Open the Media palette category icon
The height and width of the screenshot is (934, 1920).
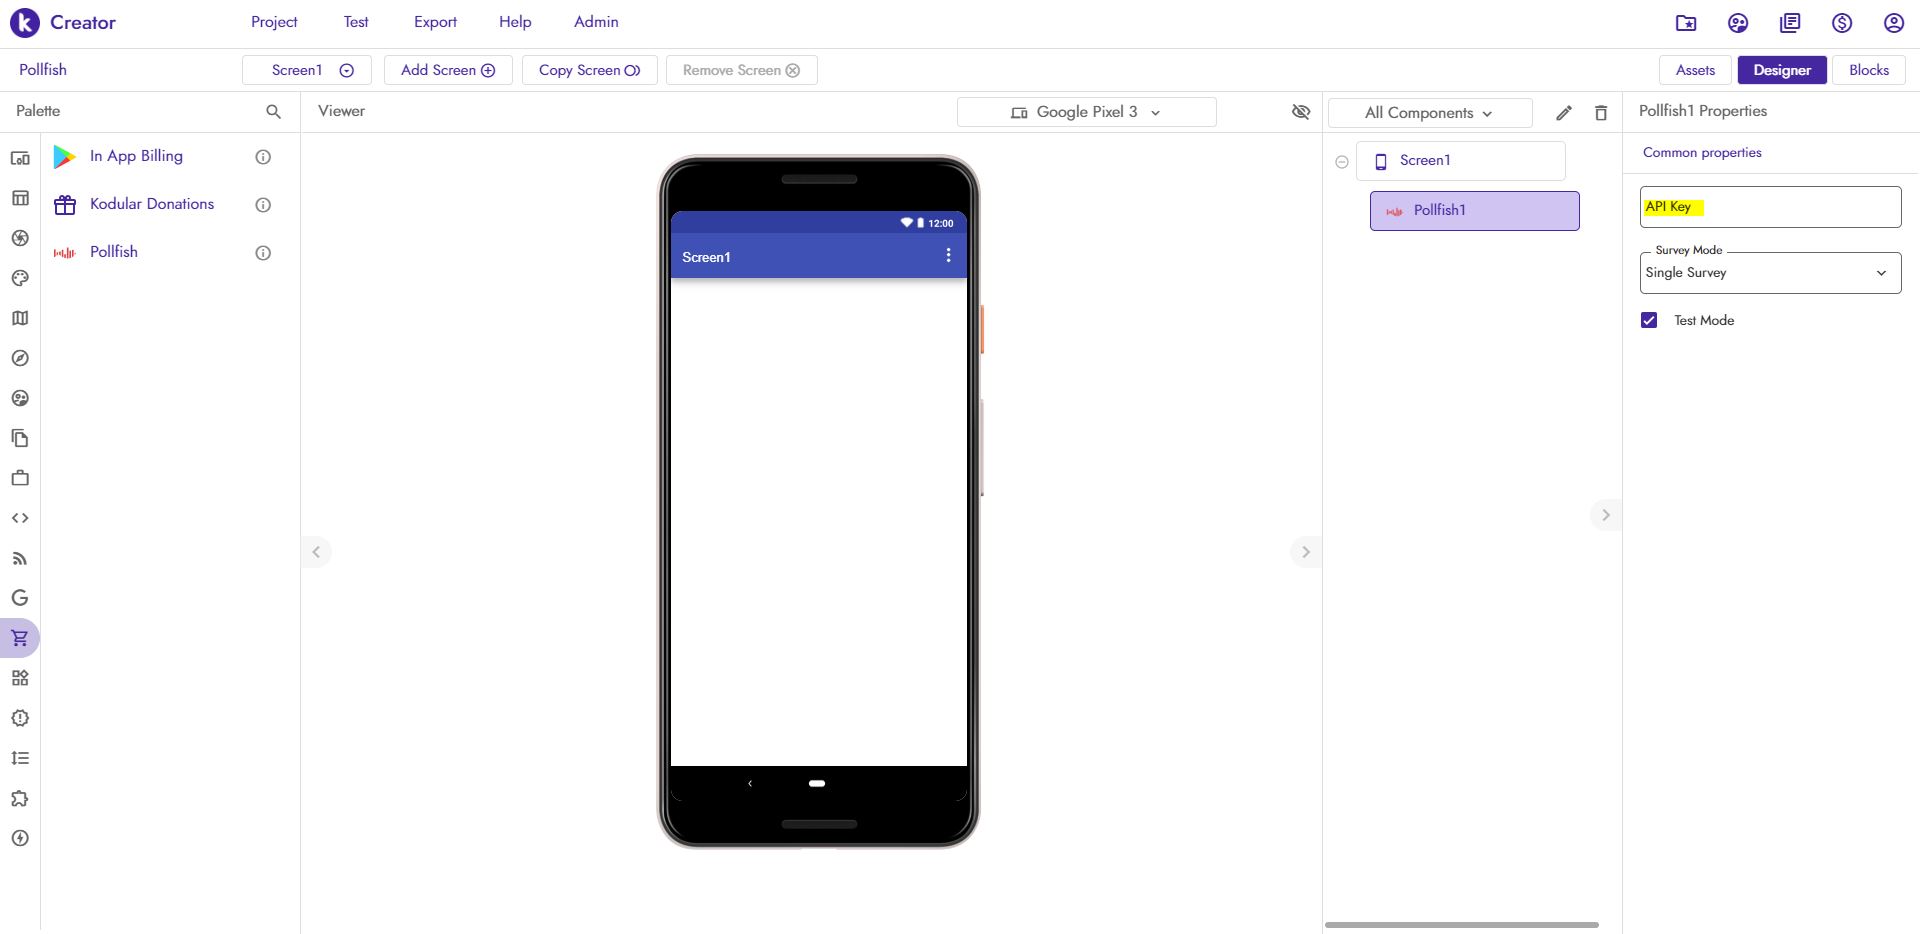20,238
